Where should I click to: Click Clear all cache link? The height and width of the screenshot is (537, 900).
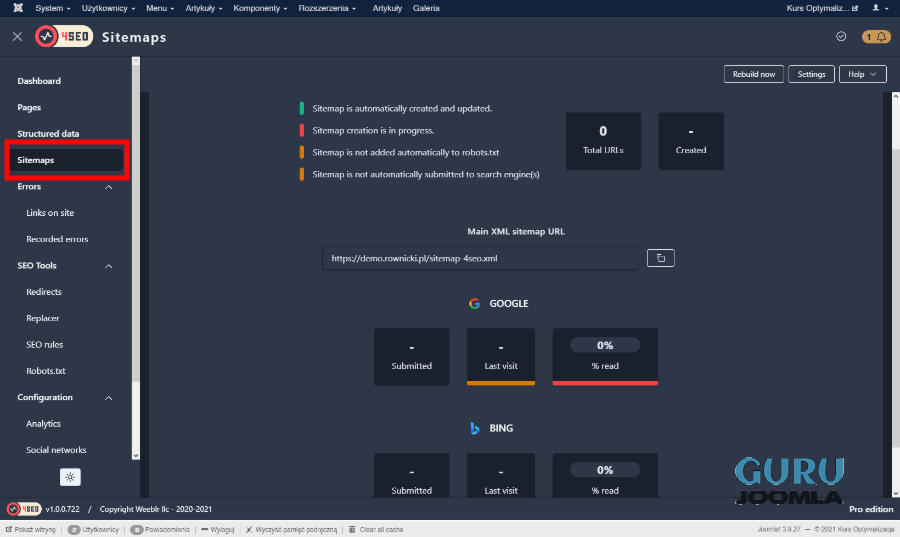[x=376, y=530]
